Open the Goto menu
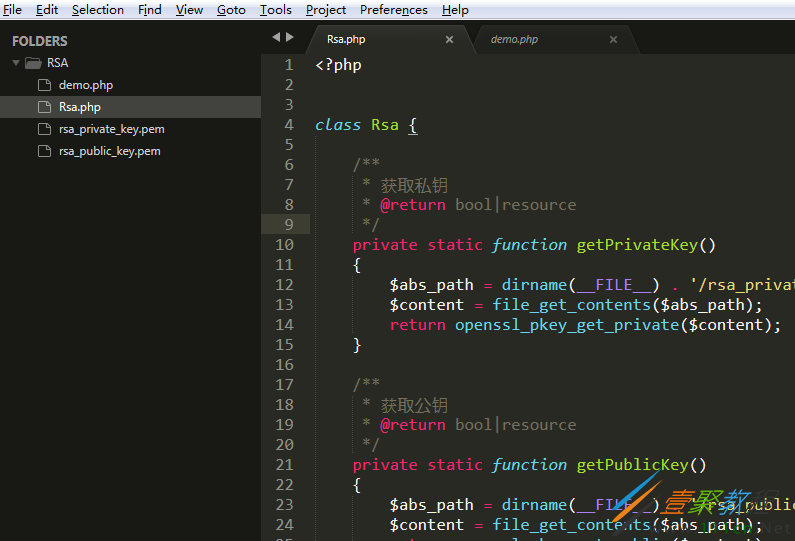 (x=231, y=10)
